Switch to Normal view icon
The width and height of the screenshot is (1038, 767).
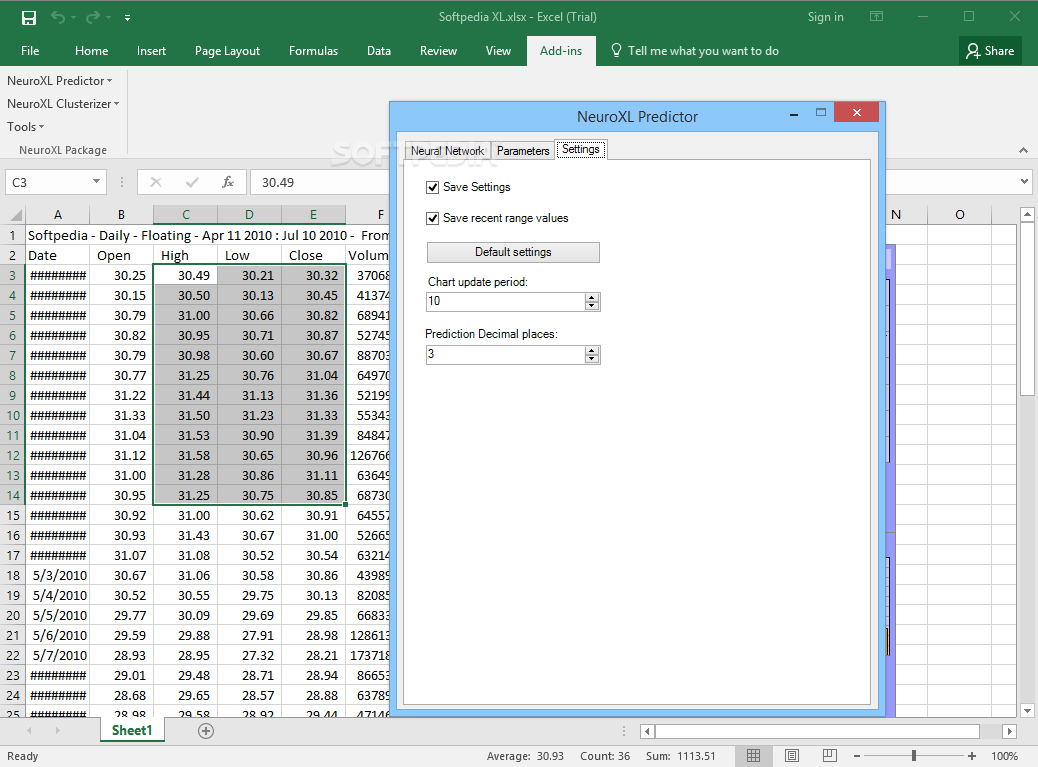coord(753,756)
